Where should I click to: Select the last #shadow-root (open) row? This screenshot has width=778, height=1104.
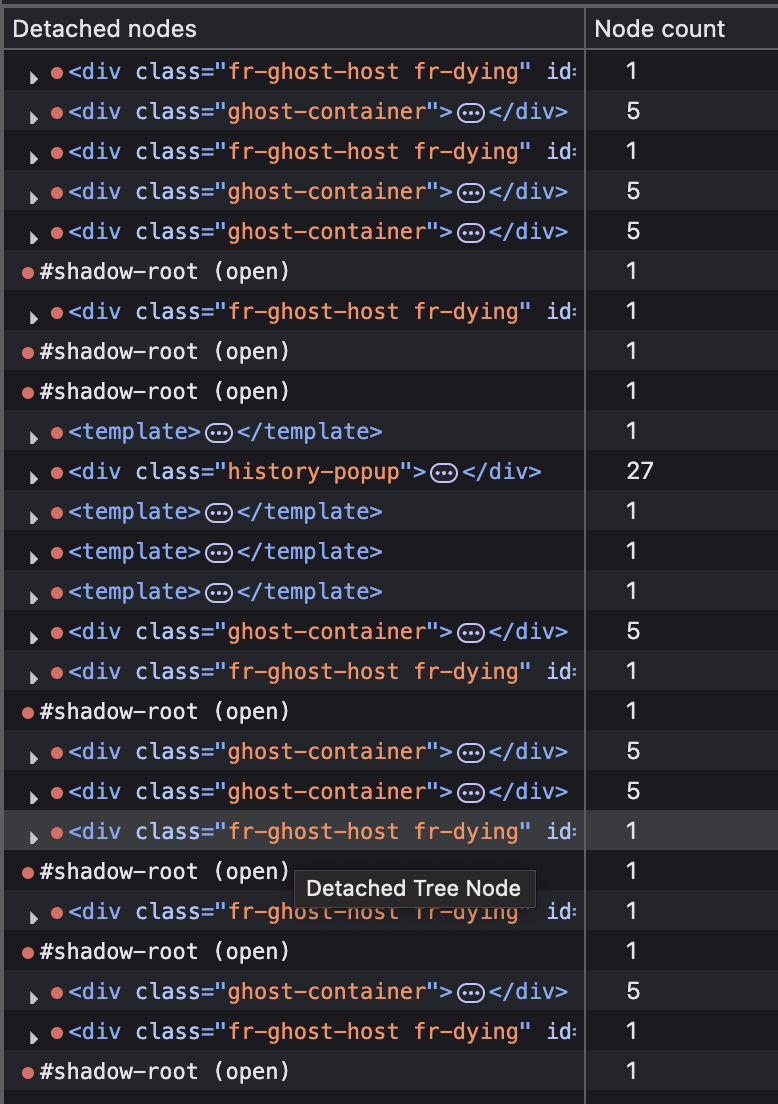(x=164, y=1072)
